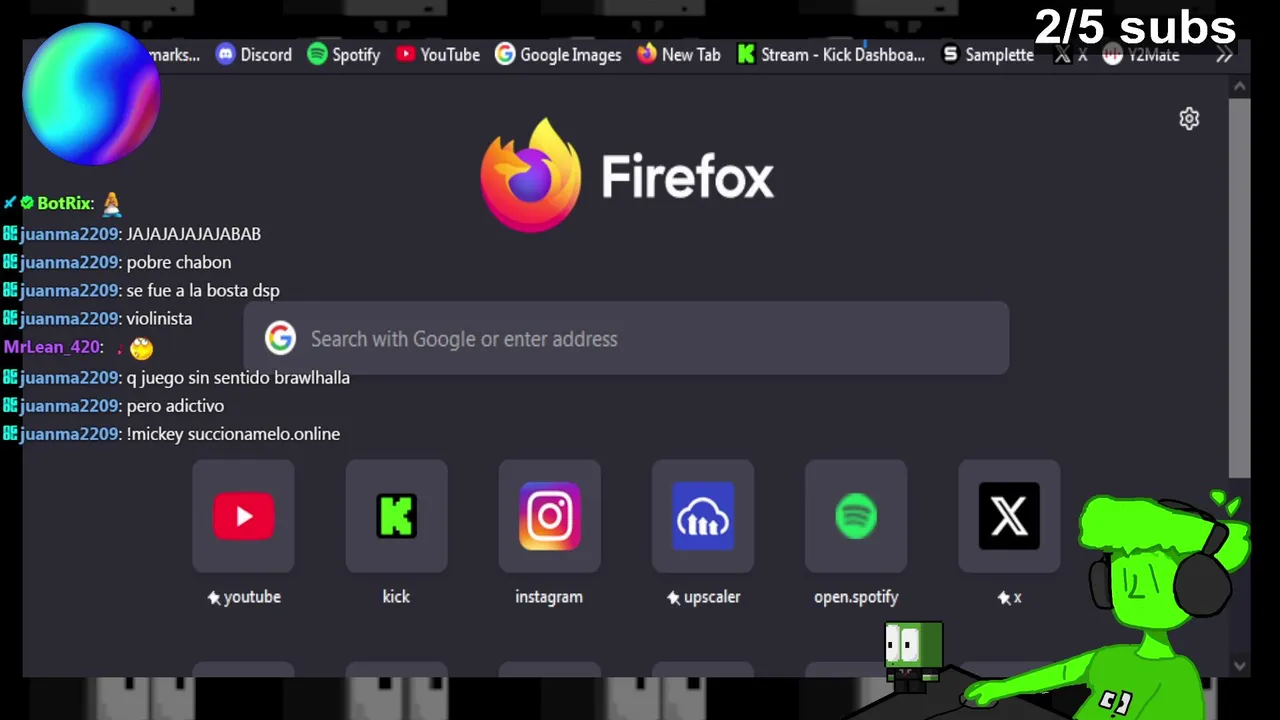Click the '2/5 subs' counter text
Viewport: 1280px width, 720px height.
pyautogui.click(x=1136, y=28)
